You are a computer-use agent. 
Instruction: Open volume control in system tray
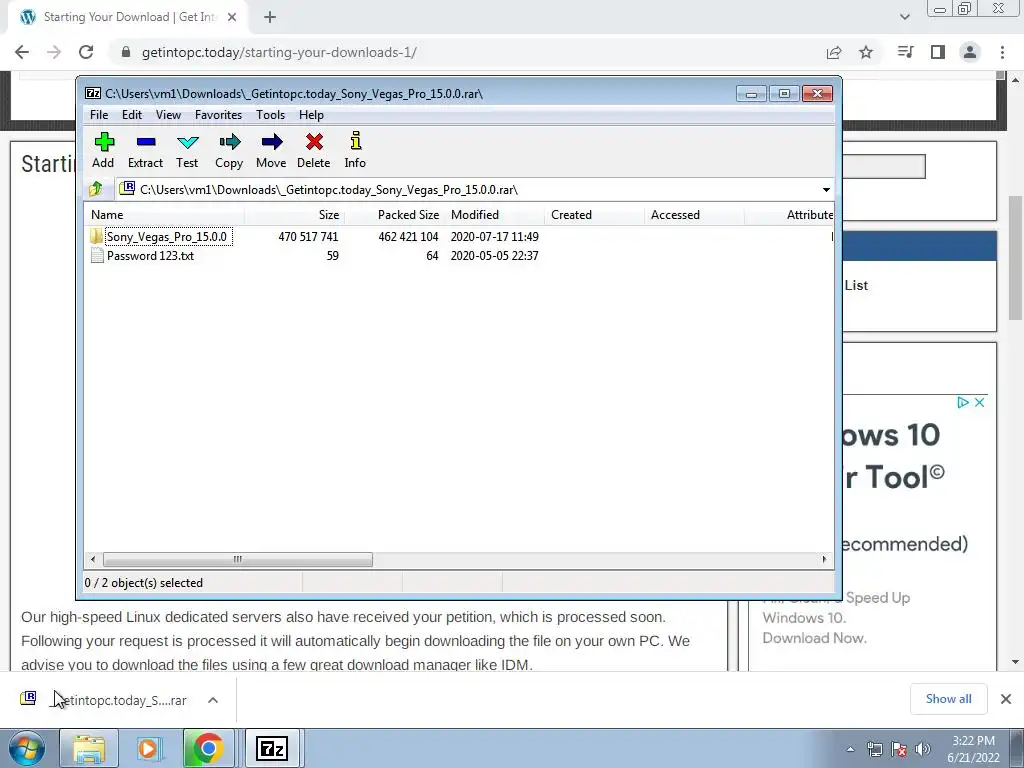coord(923,749)
